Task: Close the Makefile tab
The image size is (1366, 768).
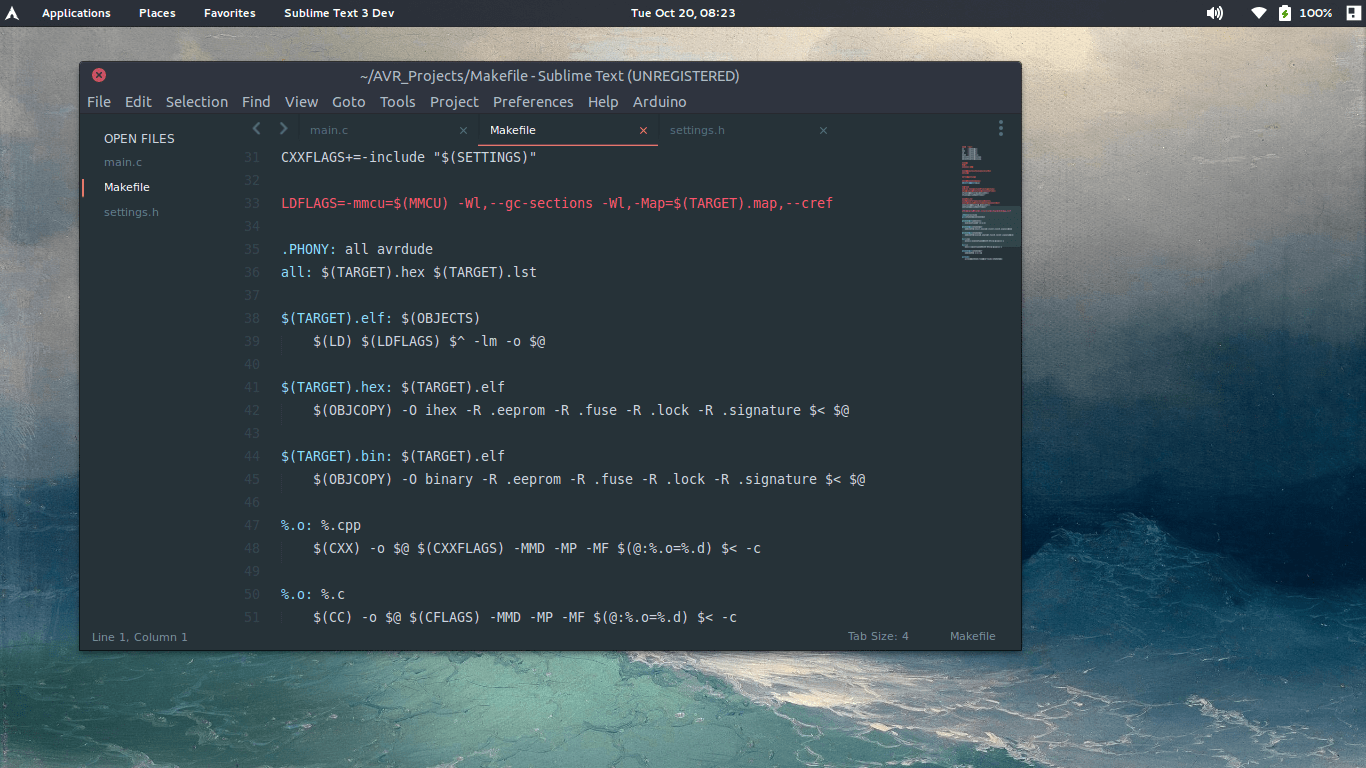Action: [643, 130]
